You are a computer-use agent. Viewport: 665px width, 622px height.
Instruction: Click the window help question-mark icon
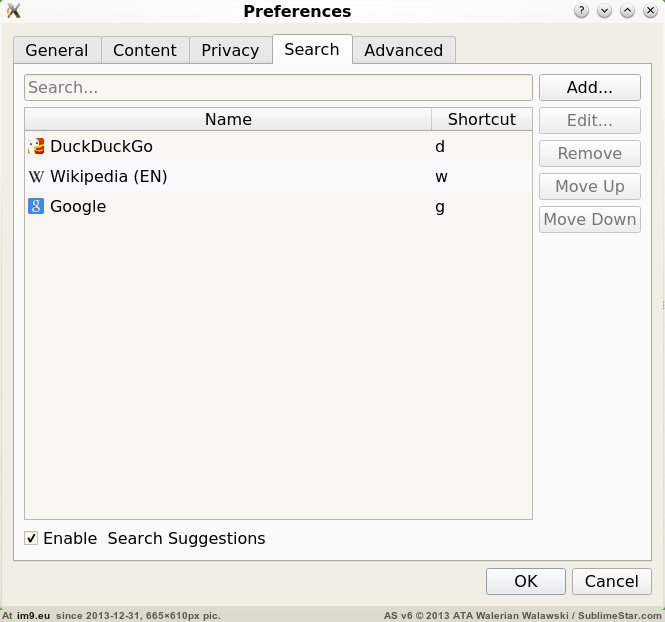pyautogui.click(x=582, y=11)
